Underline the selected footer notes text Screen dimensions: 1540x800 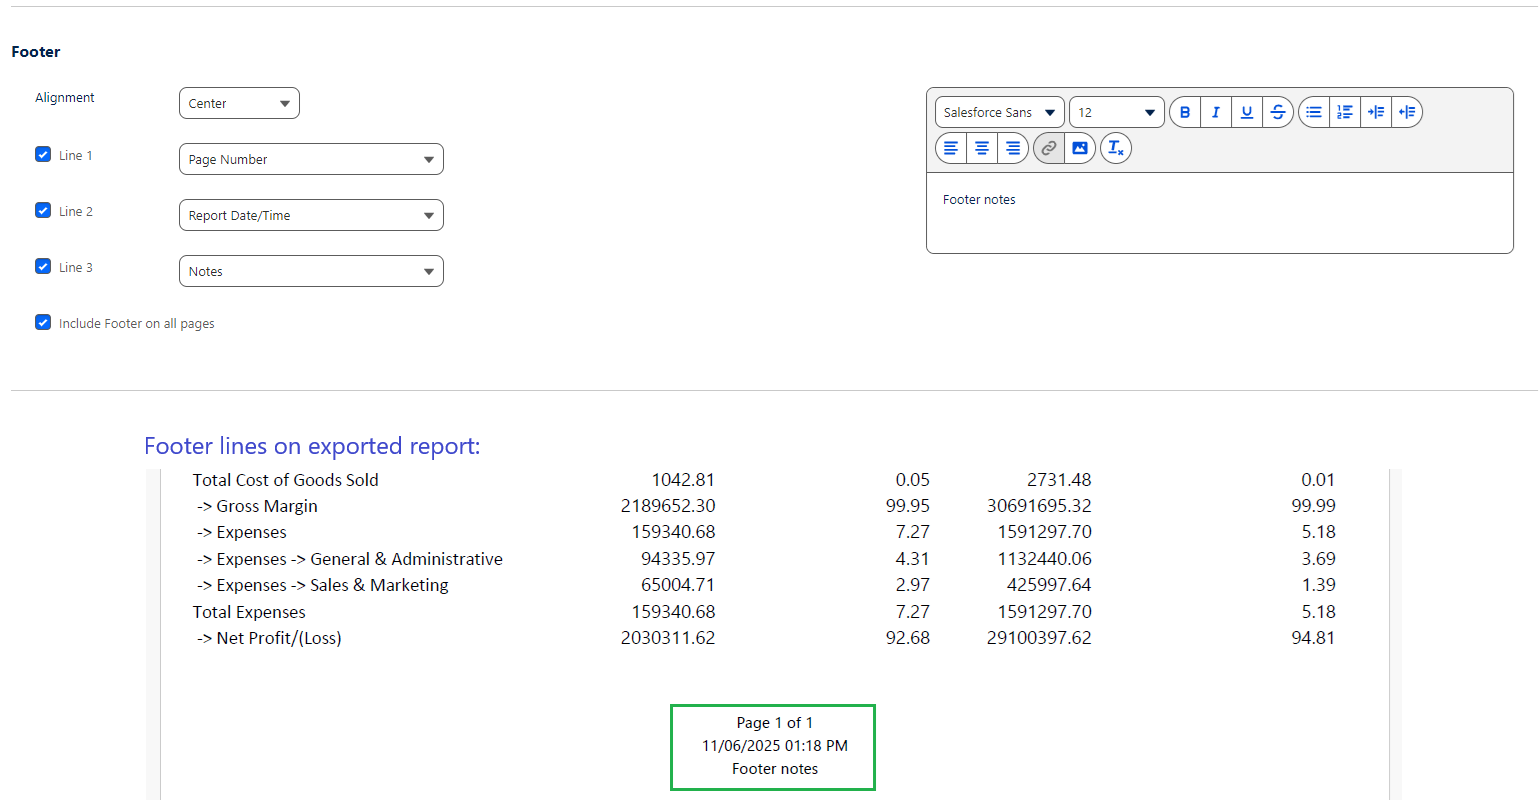pyautogui.click(x=1247, y=112)
